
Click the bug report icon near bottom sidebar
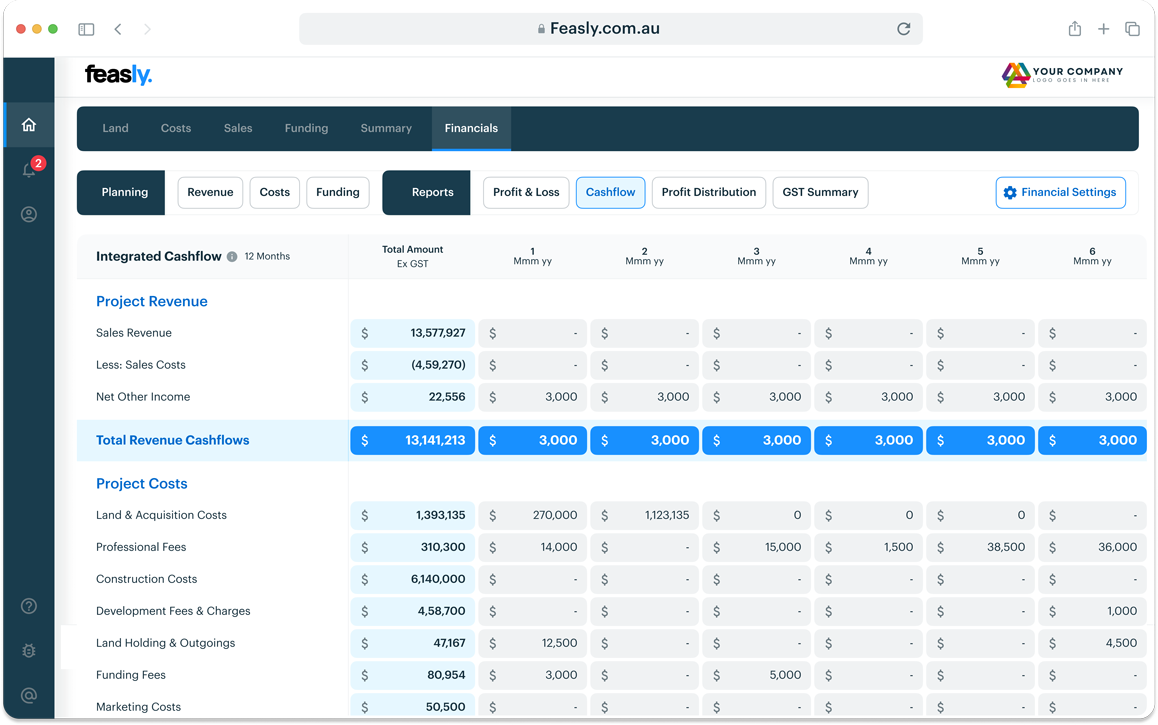click(28, 650)
